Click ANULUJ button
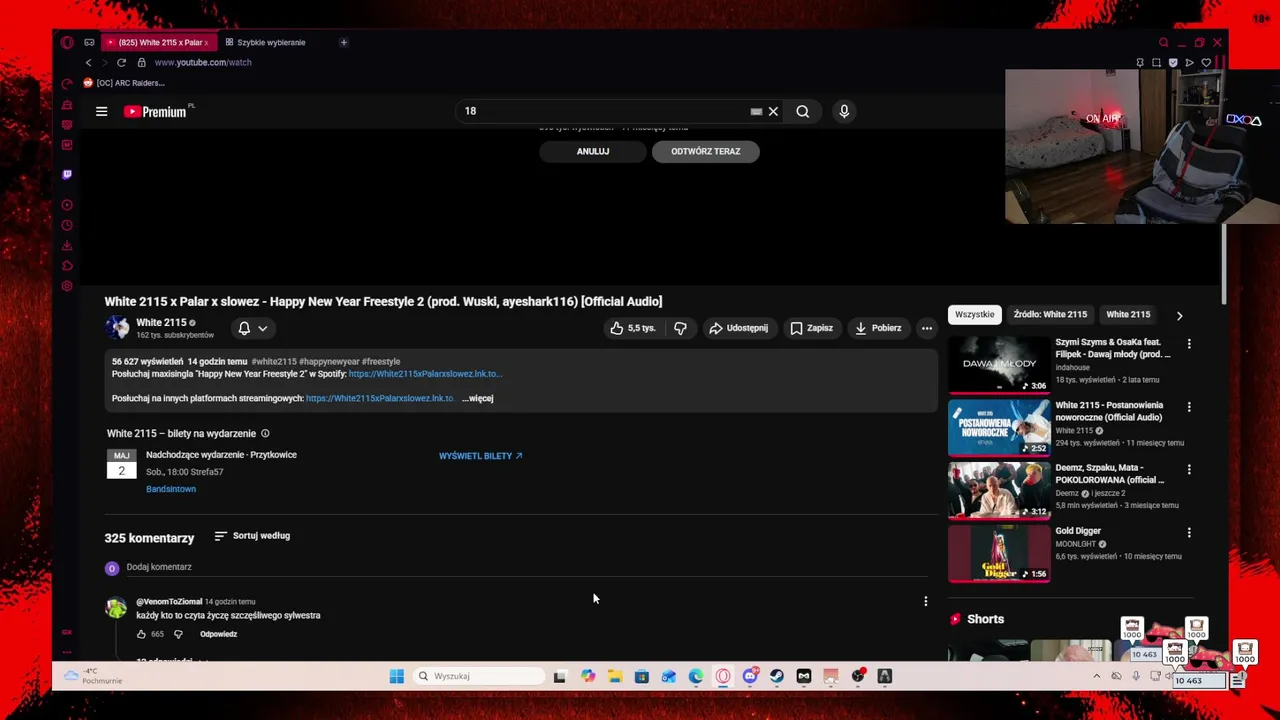Image resolution: width=1280 pixels, height=720 pixels. [x=593, y=151]
